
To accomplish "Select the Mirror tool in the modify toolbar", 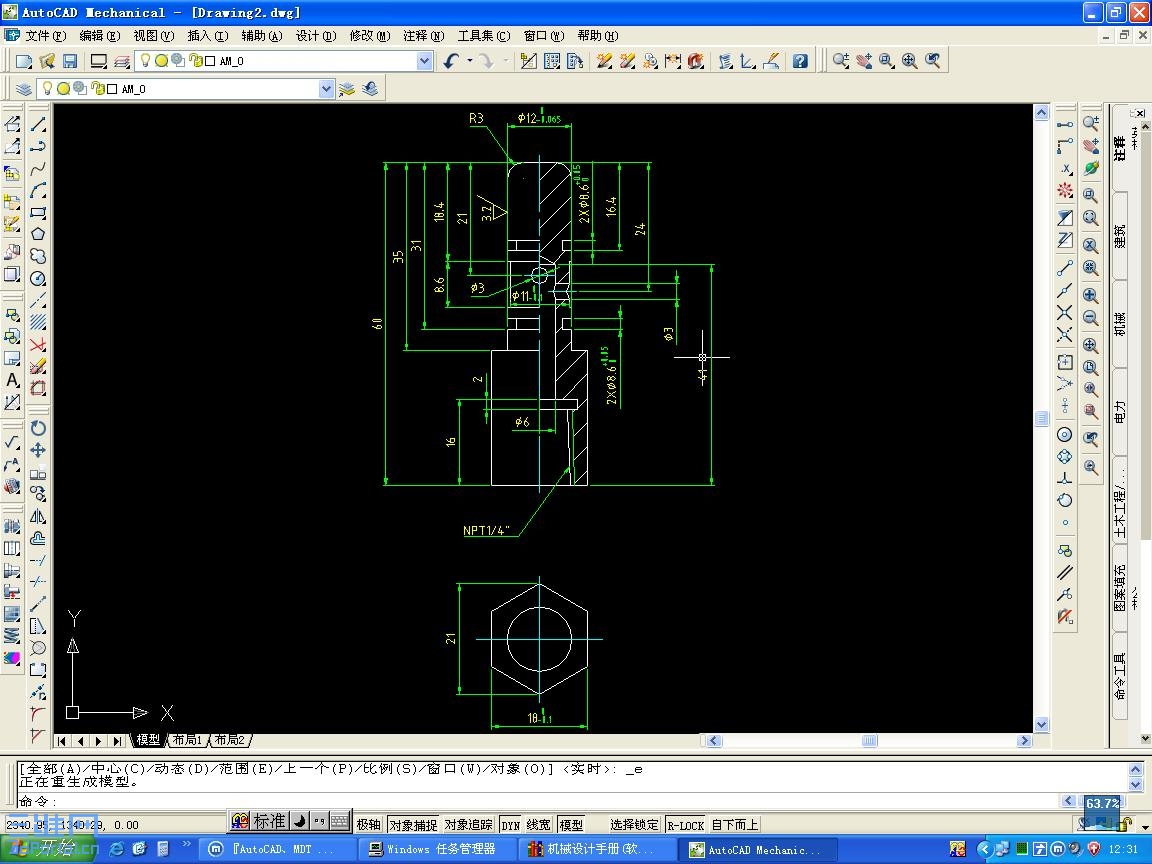I will click(38, 516).
